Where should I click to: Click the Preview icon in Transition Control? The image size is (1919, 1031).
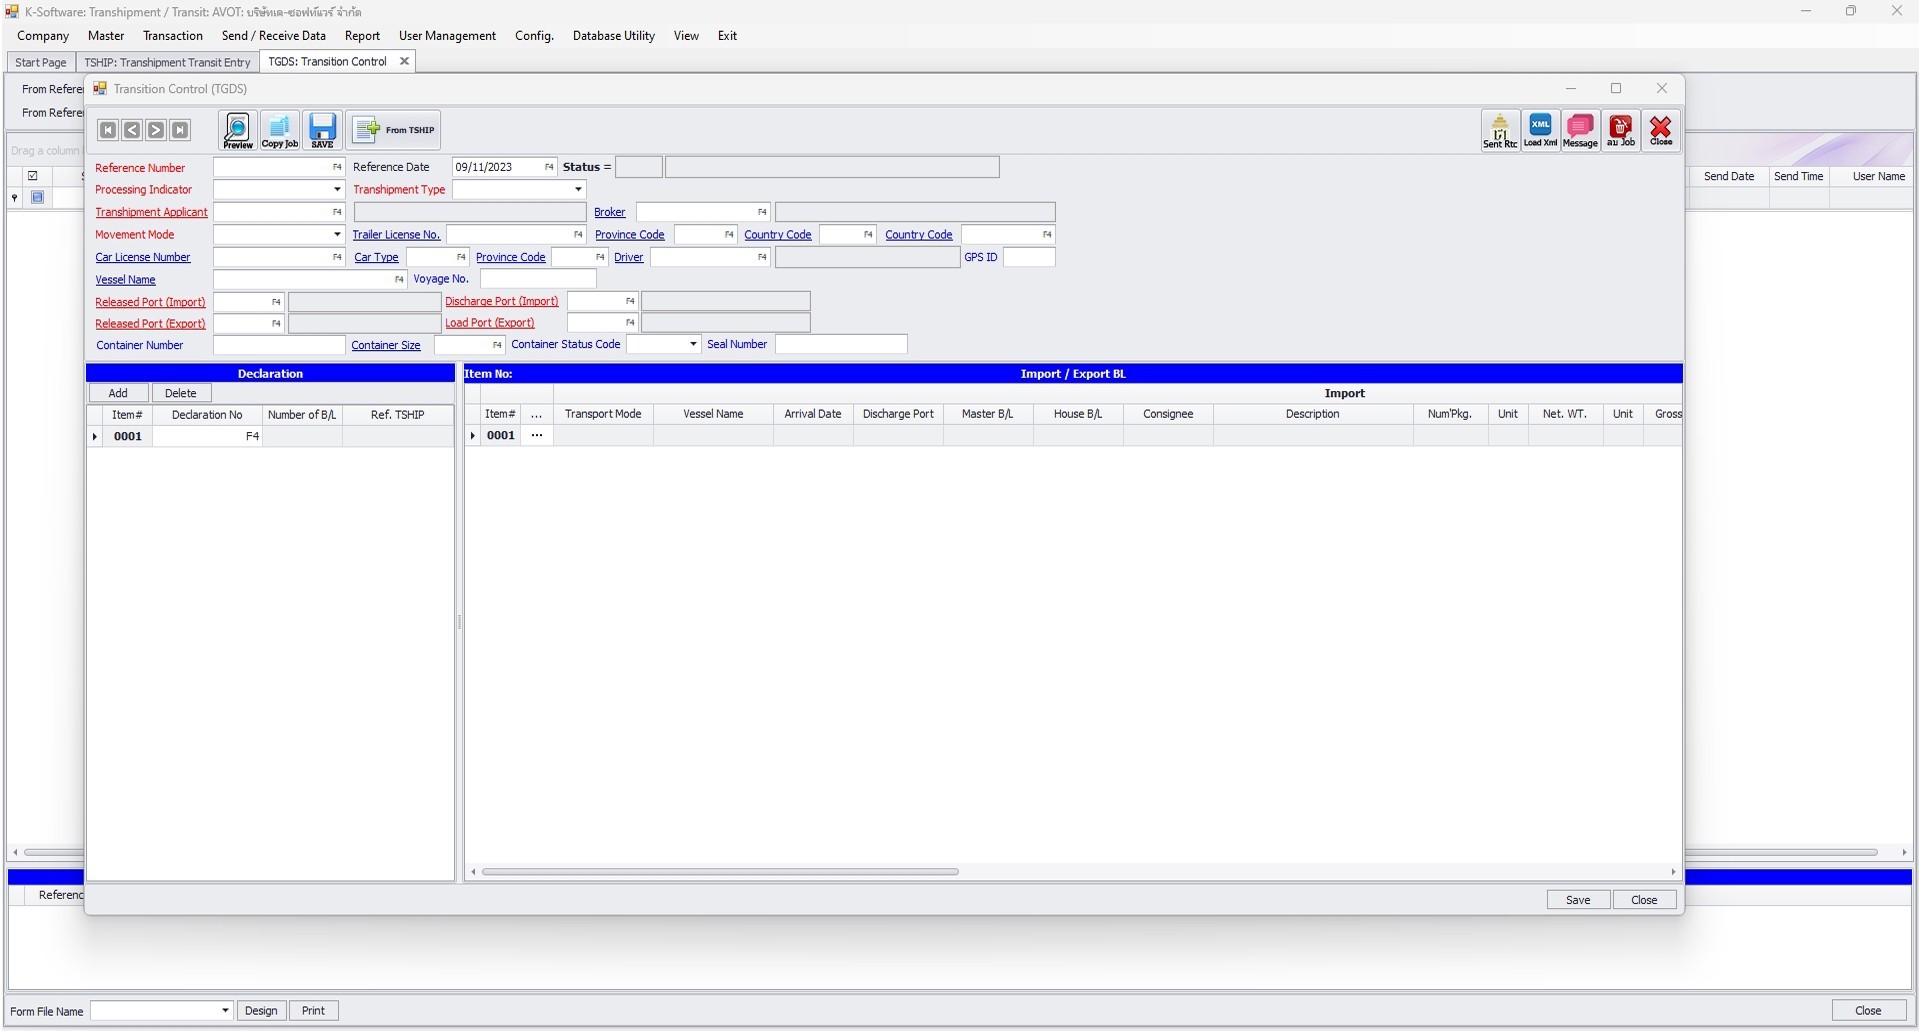237,130
